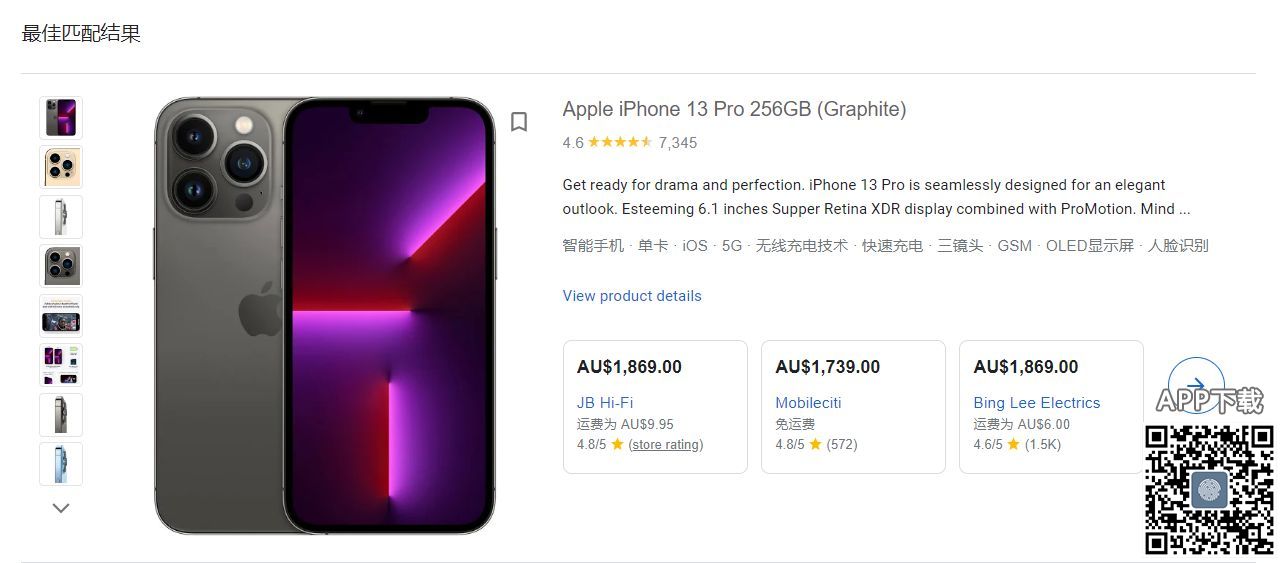Click the main iPhone product image
1282x563 pixels.
pos(324,315)
